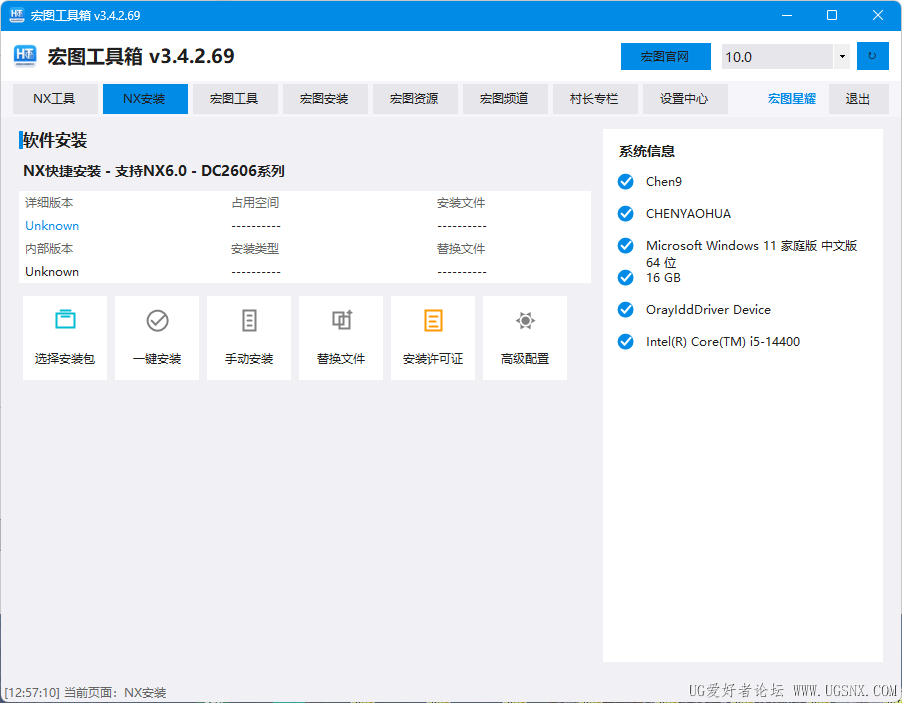Click the NX快捷安装 subtitle text
The width and height of the screenshot is (902, 703).
point(154,171)
